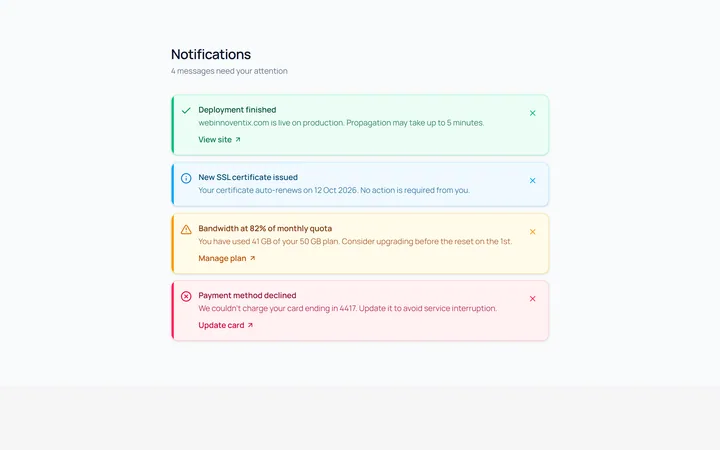Click the Bandwidth at 82% of monthly quota title
720x450 pixels.
[265, 228]
